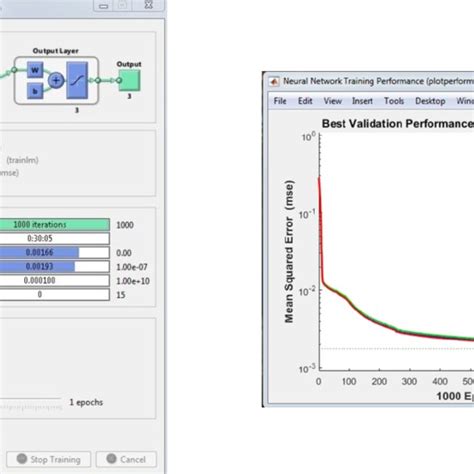Click the 1000 iterations progress bar

coord(54,225)
